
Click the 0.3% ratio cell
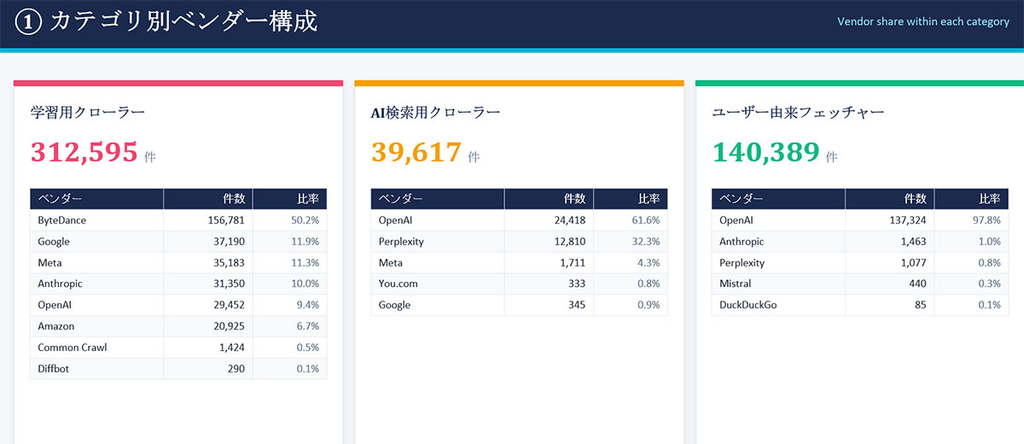(972, 284)
